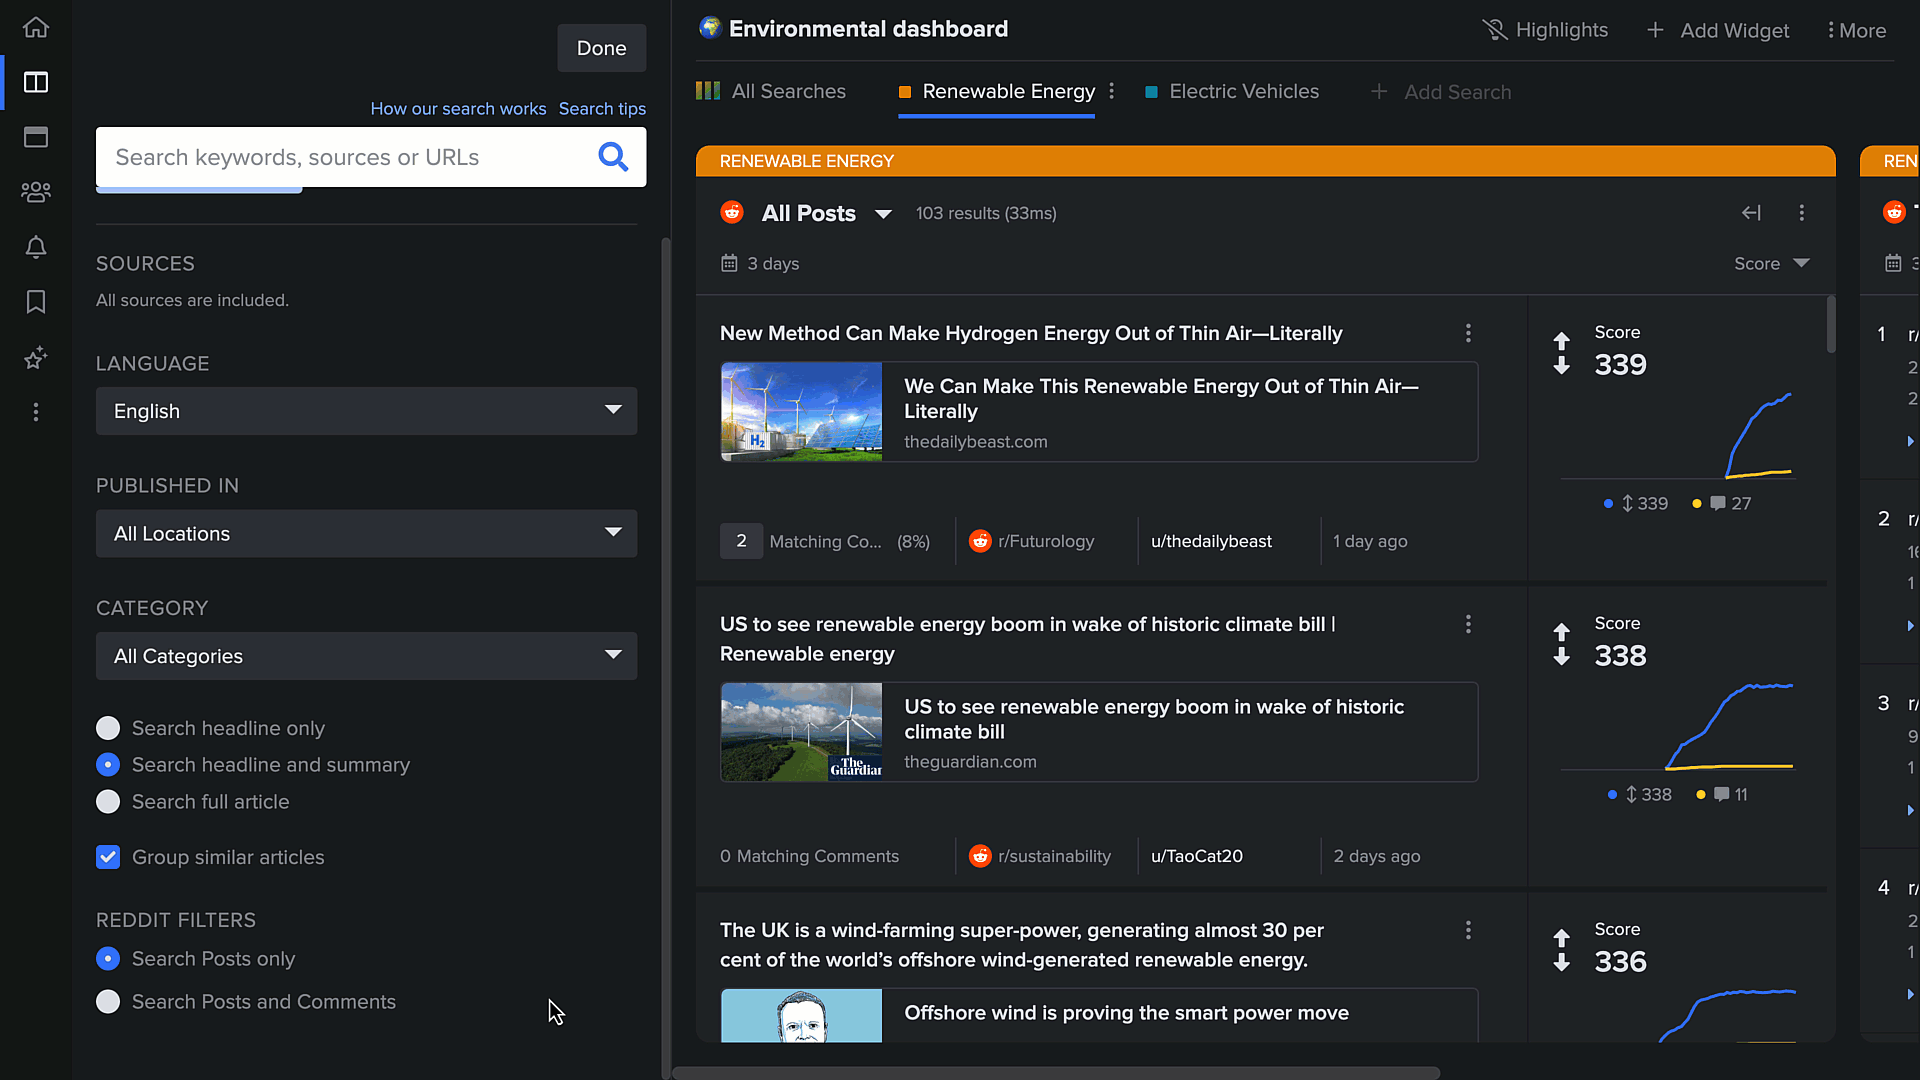Viewport: 1920px width, 1080px height.
Task: Click upvote arrows next to Score 336
Action: coord(1562,950)
